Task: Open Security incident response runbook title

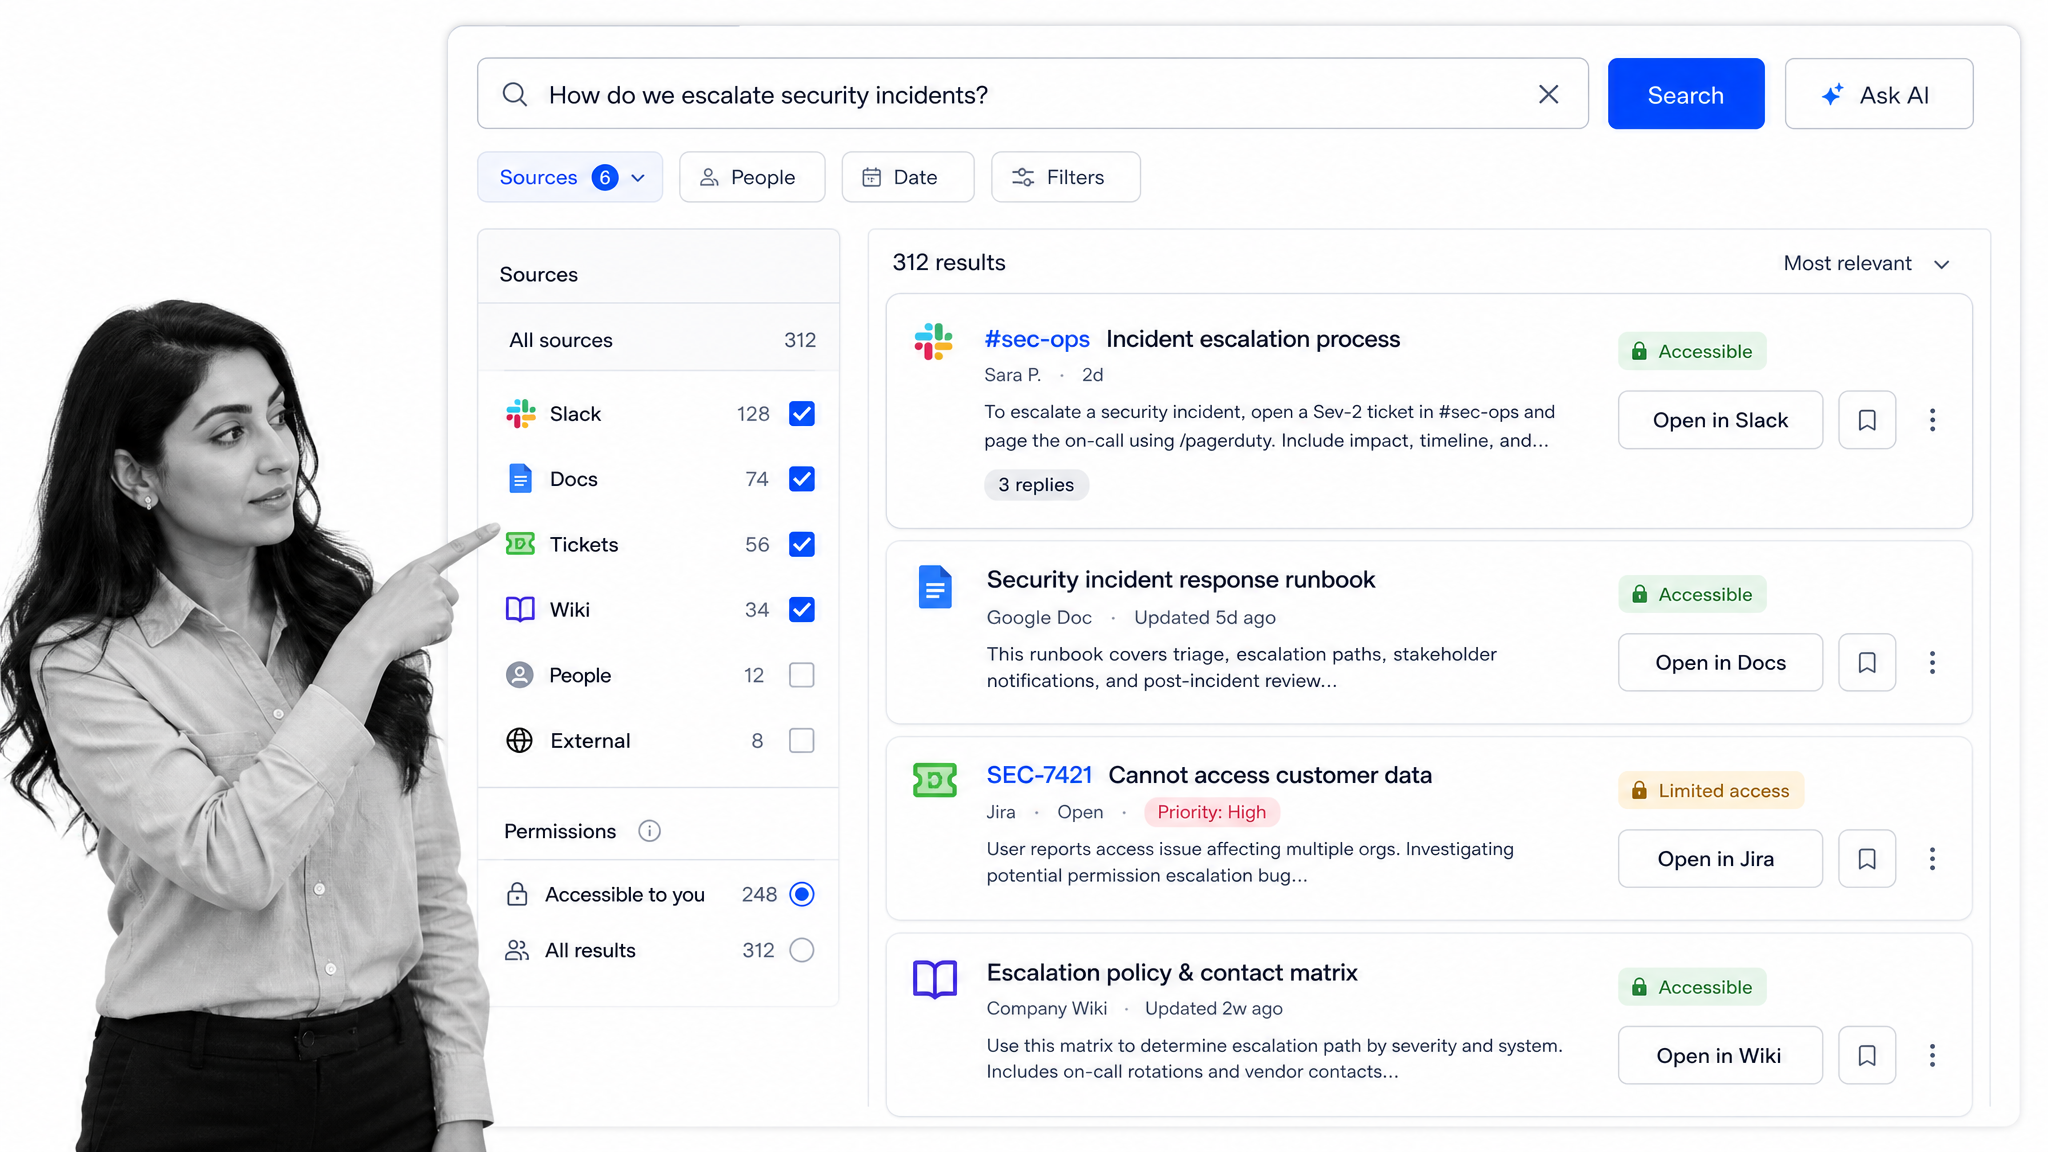Action: click(1181, 580)
